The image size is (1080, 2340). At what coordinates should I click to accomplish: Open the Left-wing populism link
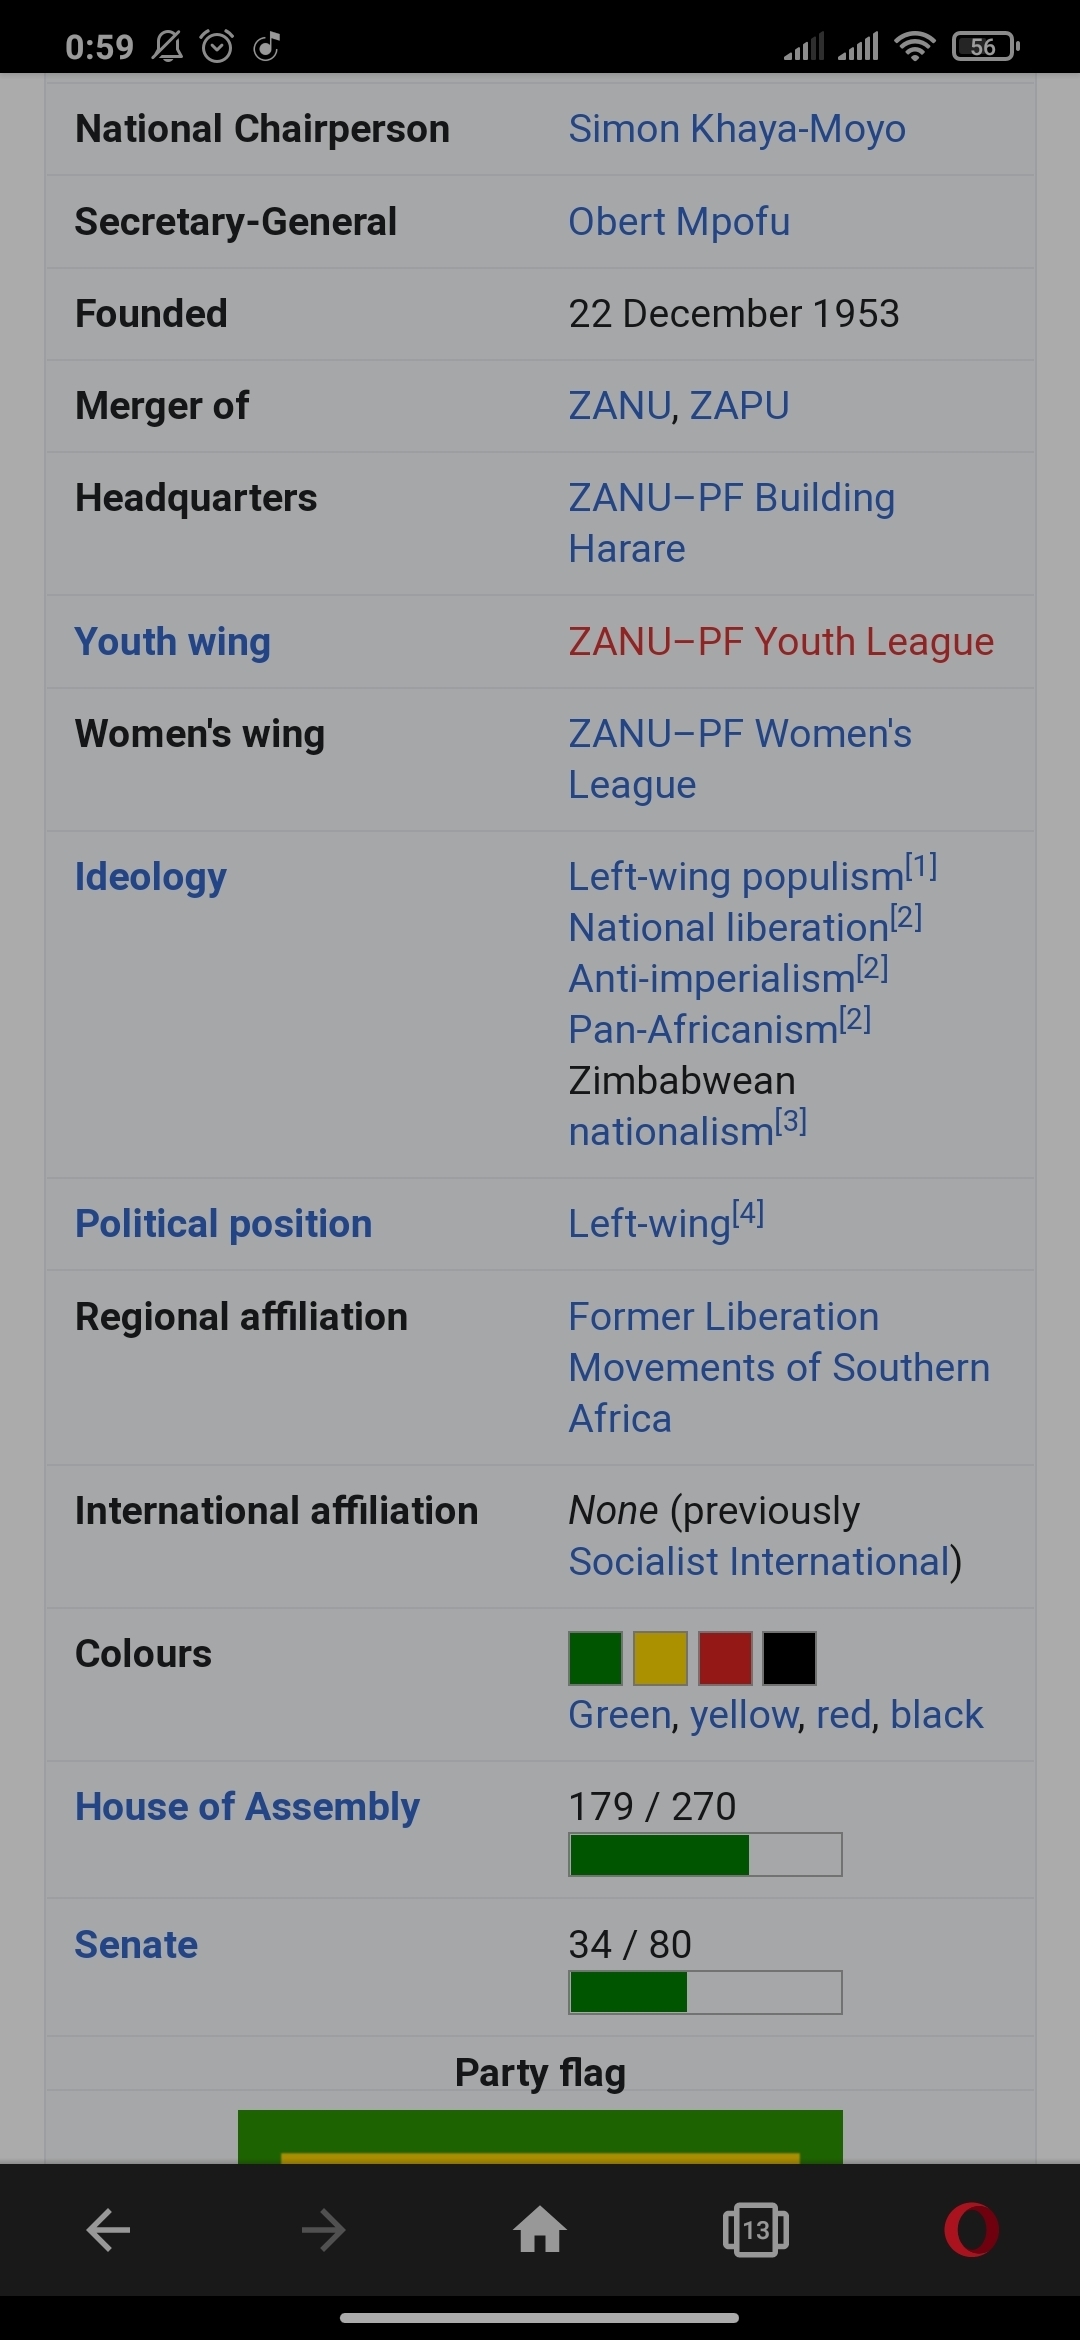(736, 877)
